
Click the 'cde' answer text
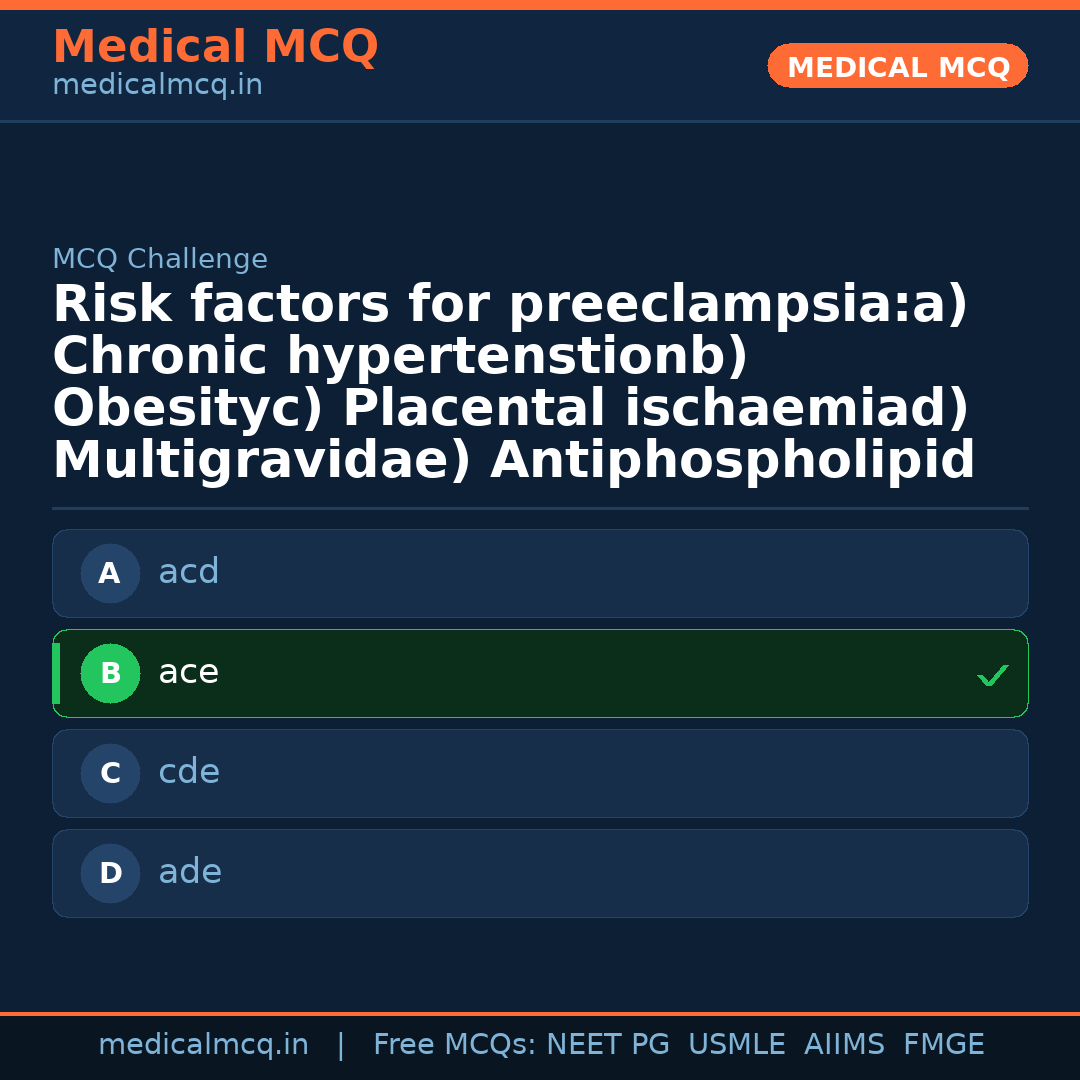(x=189, y=772)
